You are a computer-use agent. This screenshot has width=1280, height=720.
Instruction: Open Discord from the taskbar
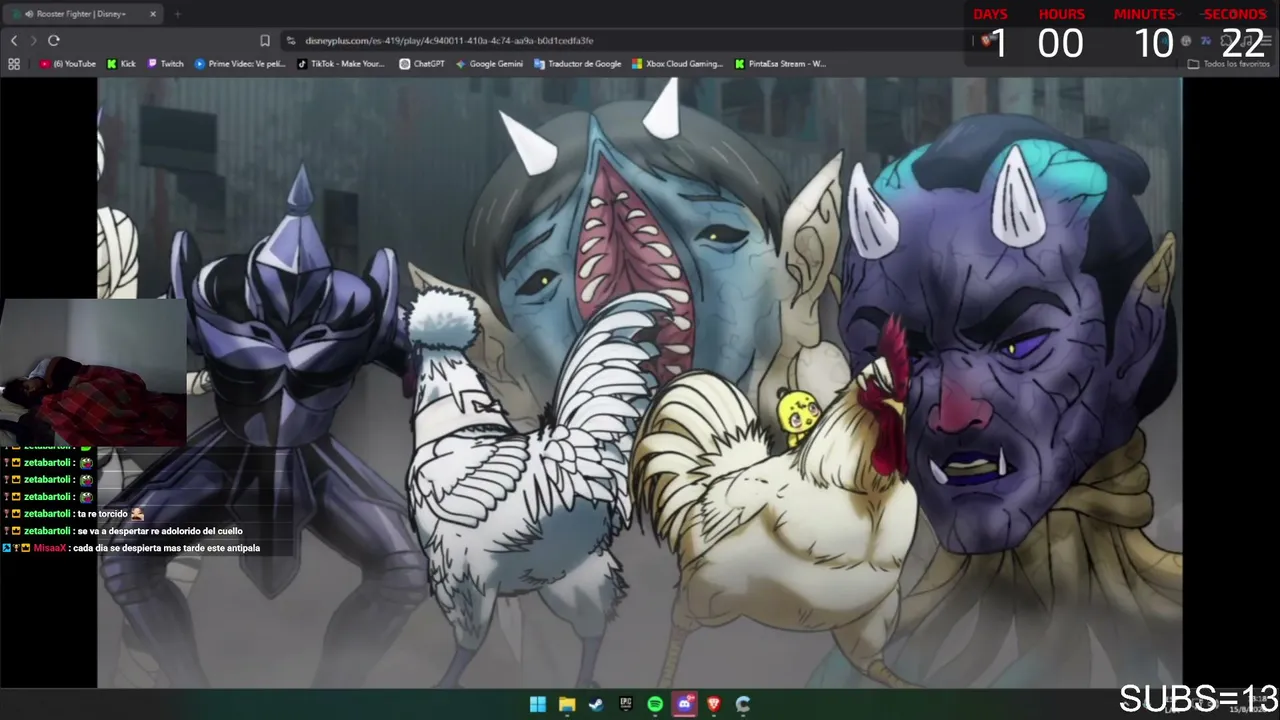(684, 704)
